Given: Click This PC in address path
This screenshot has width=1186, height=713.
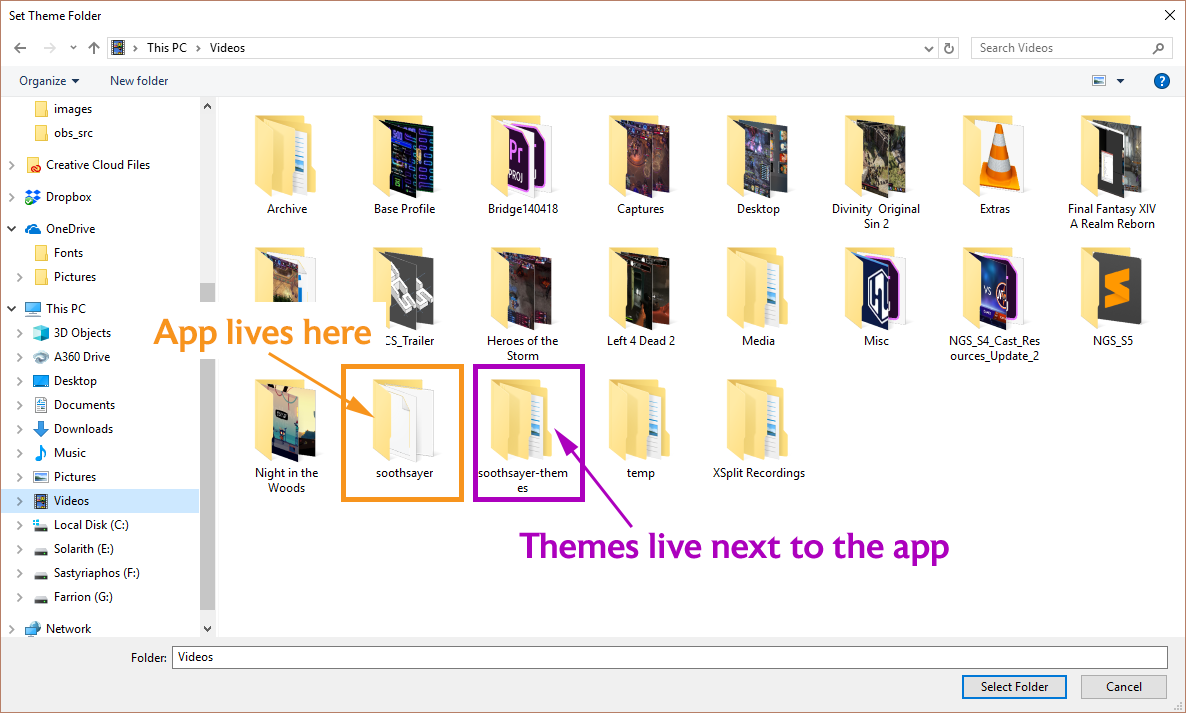Looking at the screenshot, I should click(166, 48).
